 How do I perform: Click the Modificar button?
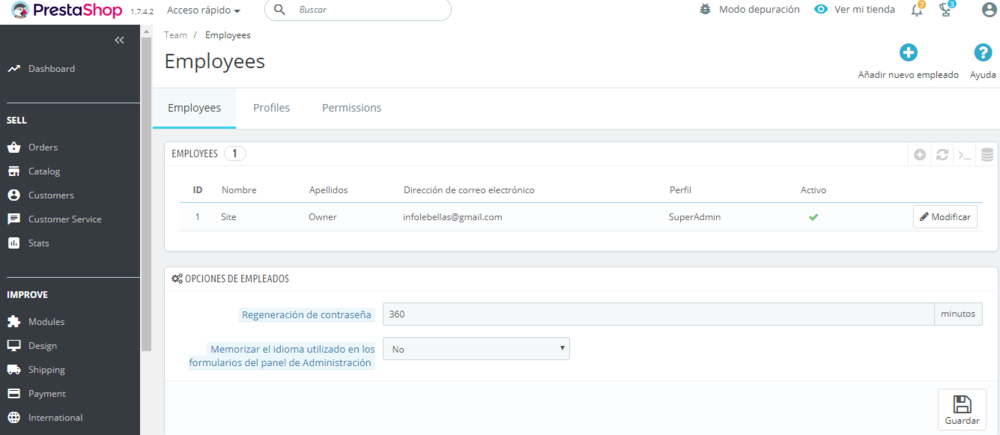[945, 217]
